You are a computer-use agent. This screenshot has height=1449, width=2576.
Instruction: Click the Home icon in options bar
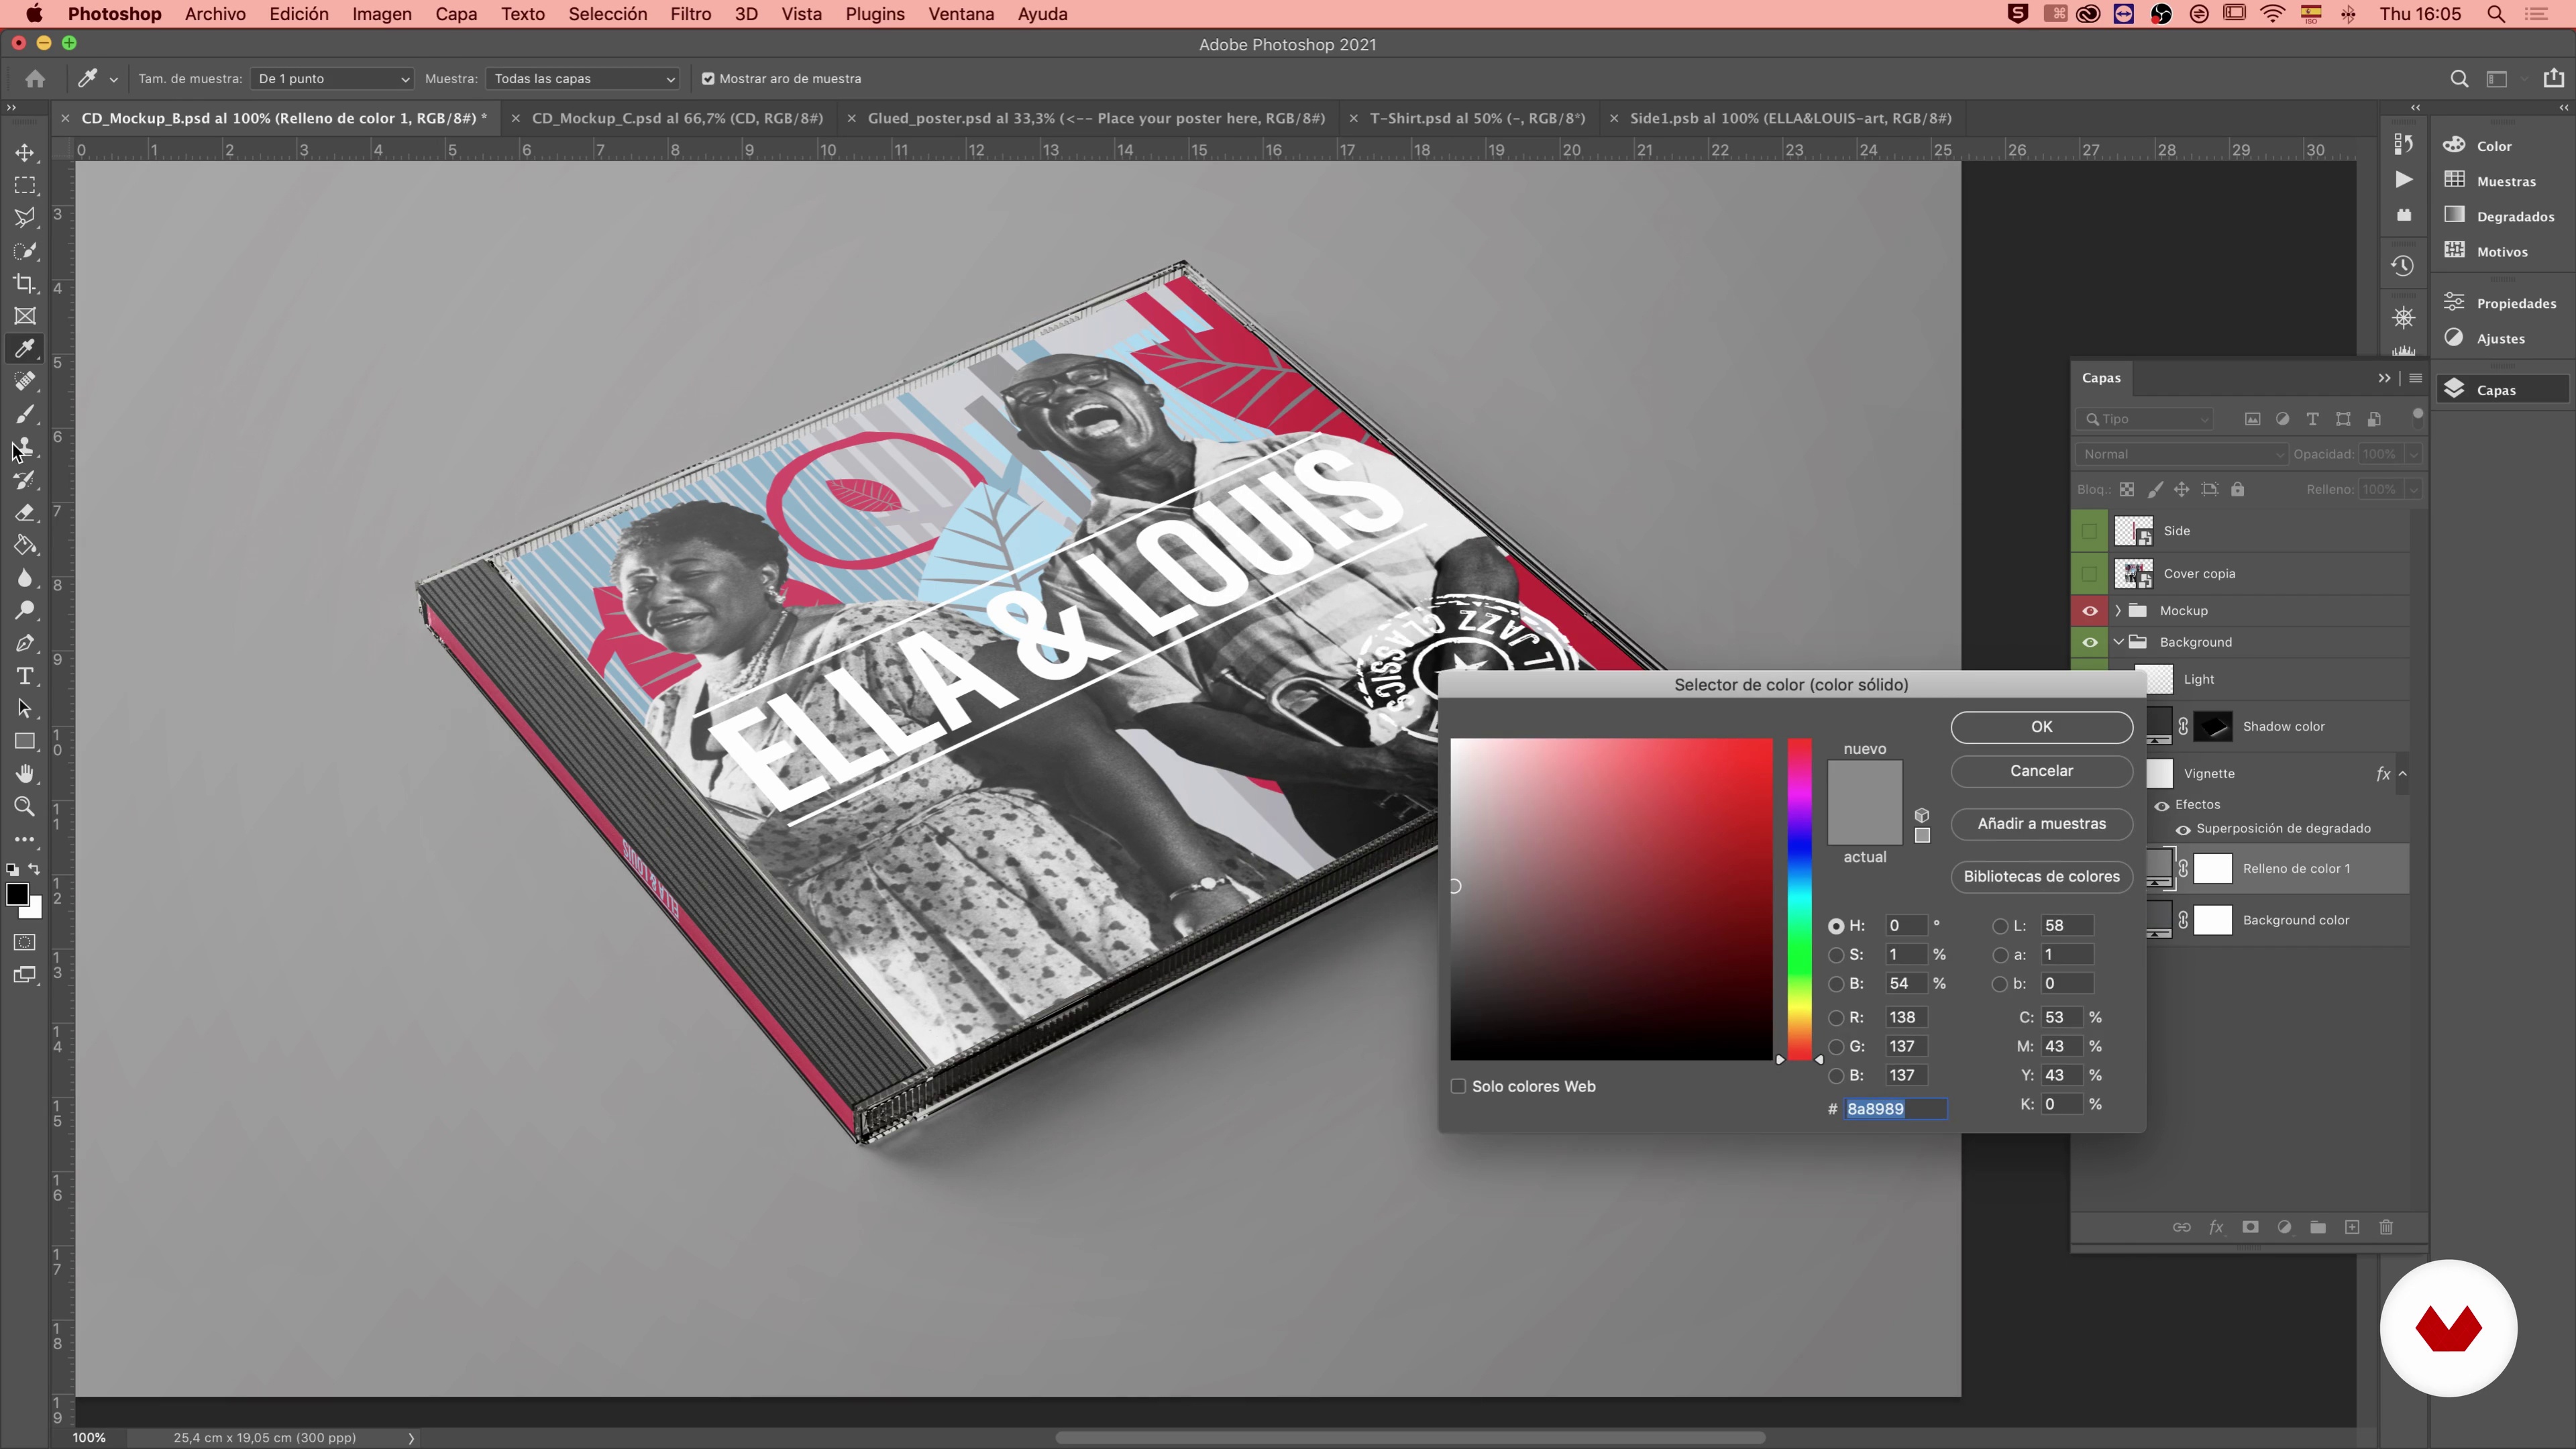point(35,79)
